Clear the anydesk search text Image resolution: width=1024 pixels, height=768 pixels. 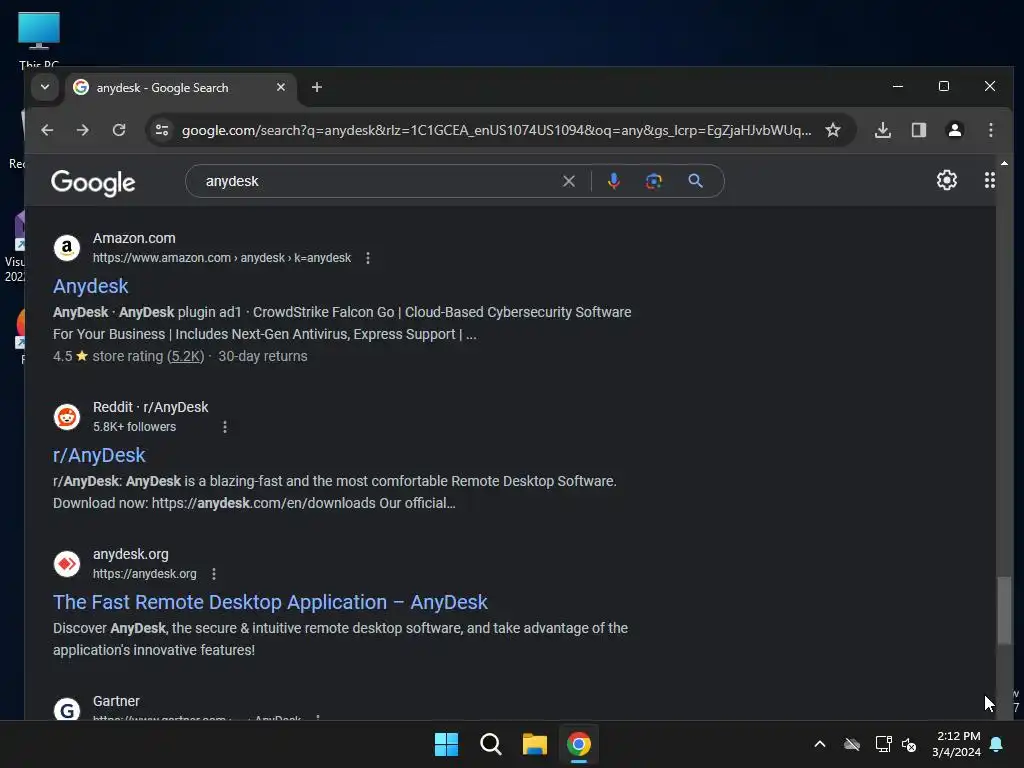(x=569, y=181)
